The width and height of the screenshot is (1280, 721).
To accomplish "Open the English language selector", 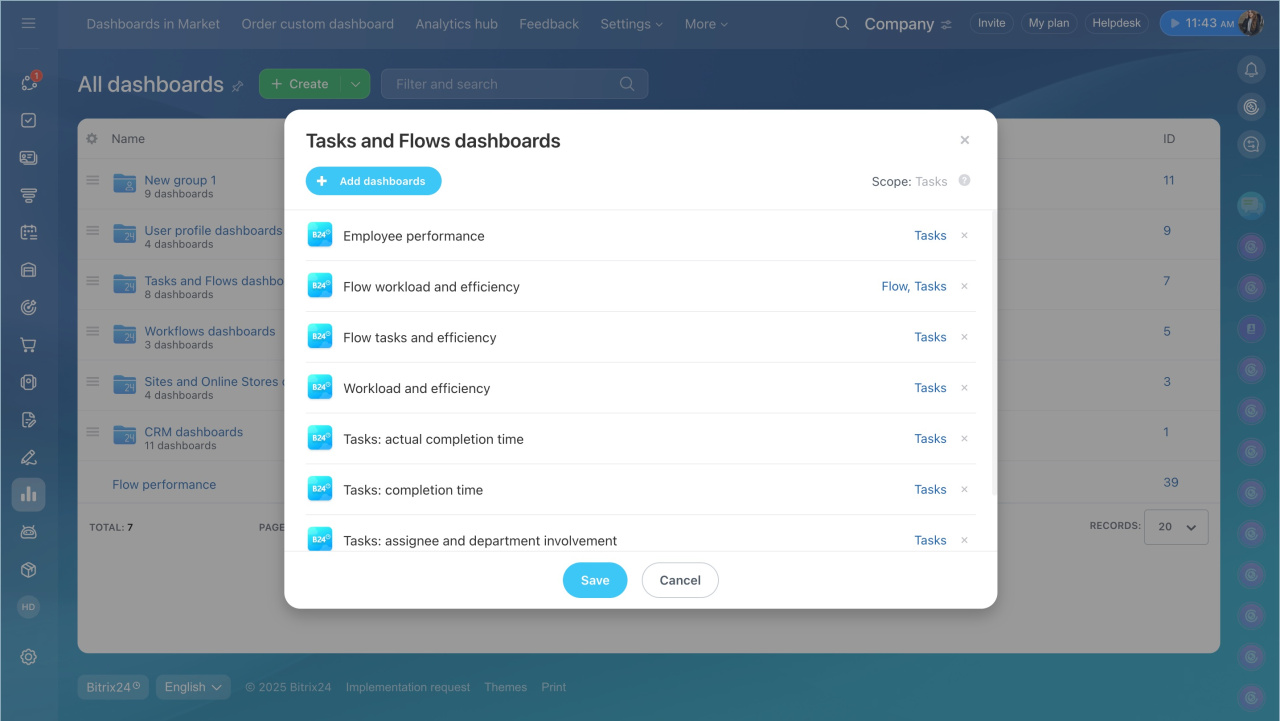I will tap(193, 687).
